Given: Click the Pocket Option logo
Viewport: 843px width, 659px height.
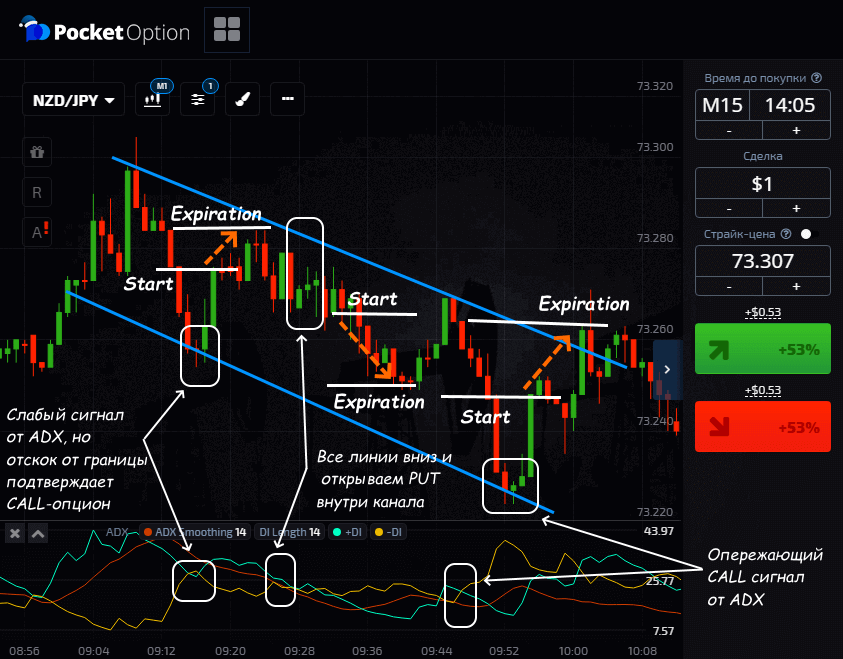Looking at the screenshot, I should pyautogui.click(x=106, y=32).
